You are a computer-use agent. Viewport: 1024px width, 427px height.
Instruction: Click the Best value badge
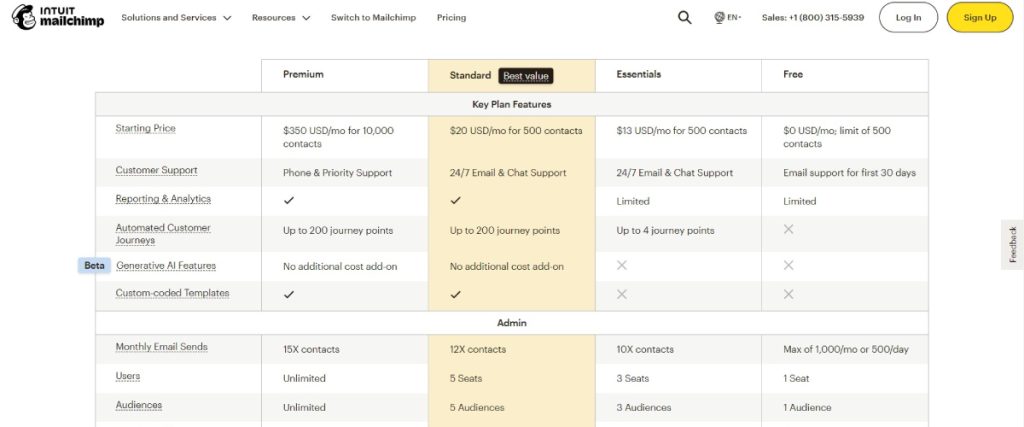[x=526, y=76]
